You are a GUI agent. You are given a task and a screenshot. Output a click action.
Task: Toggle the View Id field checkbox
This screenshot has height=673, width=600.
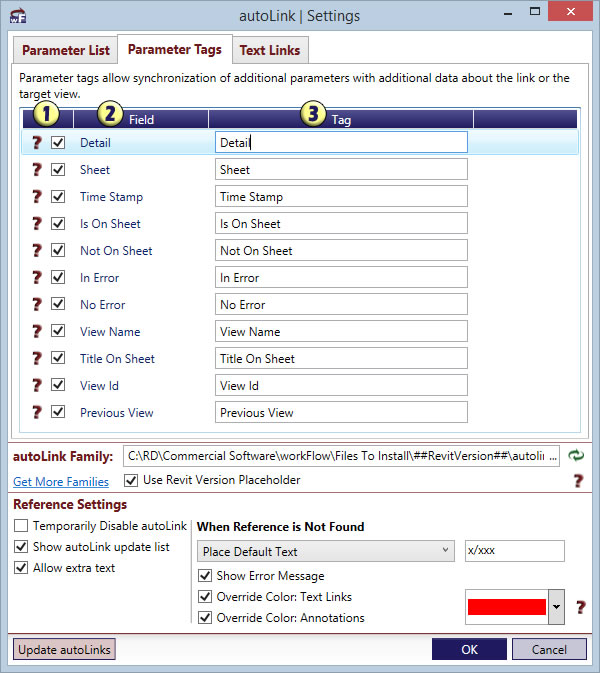click(x=58, y=386)
